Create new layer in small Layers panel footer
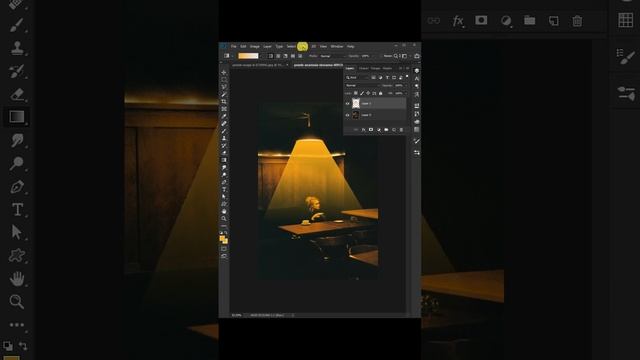The image size is (640, 360). coord(394,130)
